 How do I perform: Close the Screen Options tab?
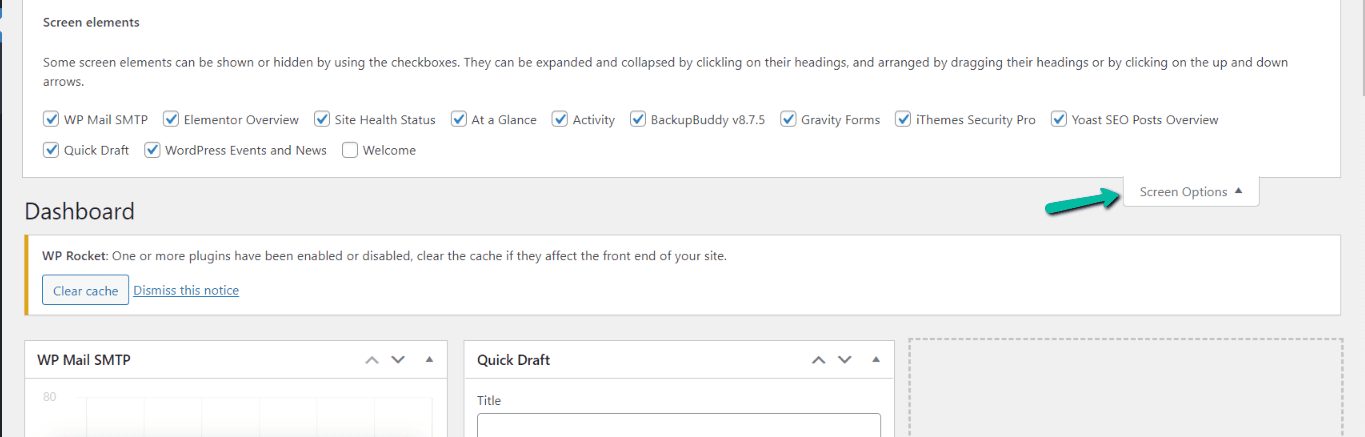[1190, 192]
